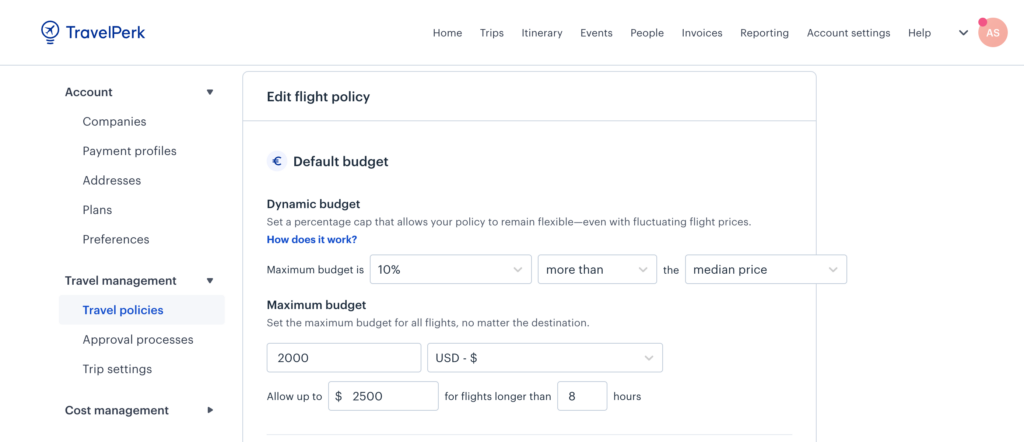This screenshot has height=442, width=1024.
Task: Open the 10% percentage dropdown
Action: coord(450,270)
